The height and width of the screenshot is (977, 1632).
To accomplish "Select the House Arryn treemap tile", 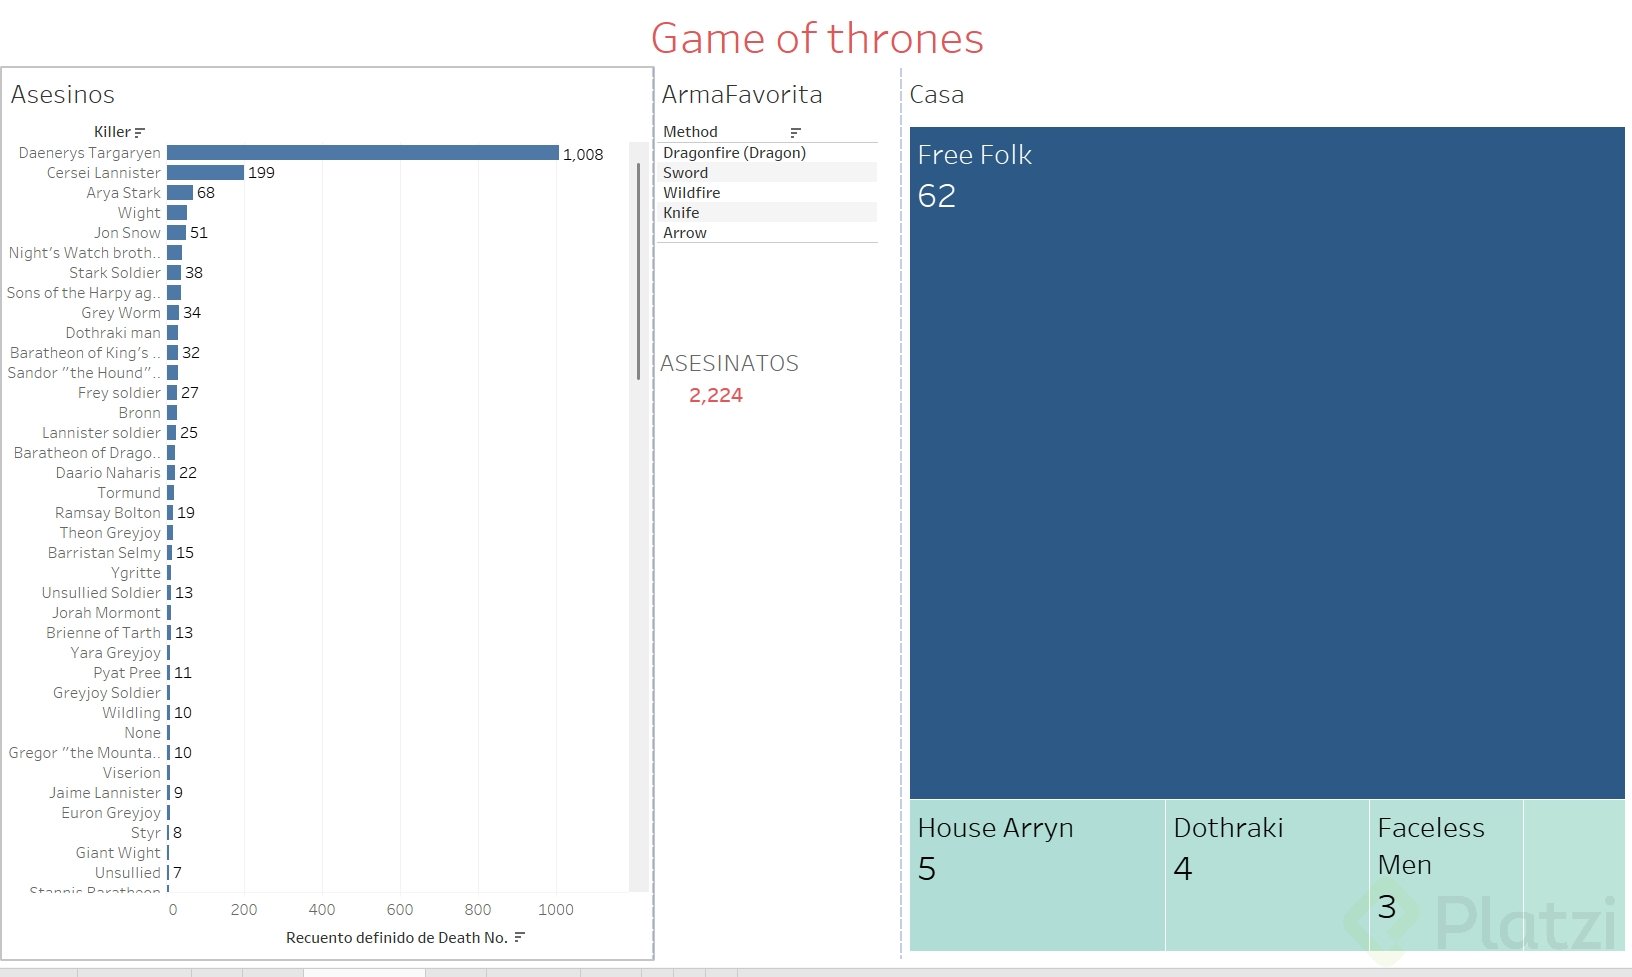I will [1036, 874].
